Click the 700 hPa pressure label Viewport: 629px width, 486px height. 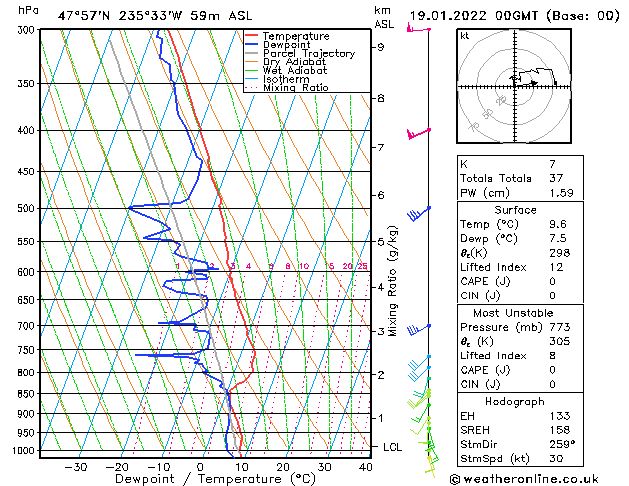pyautogui.click(x=28, y=326)
